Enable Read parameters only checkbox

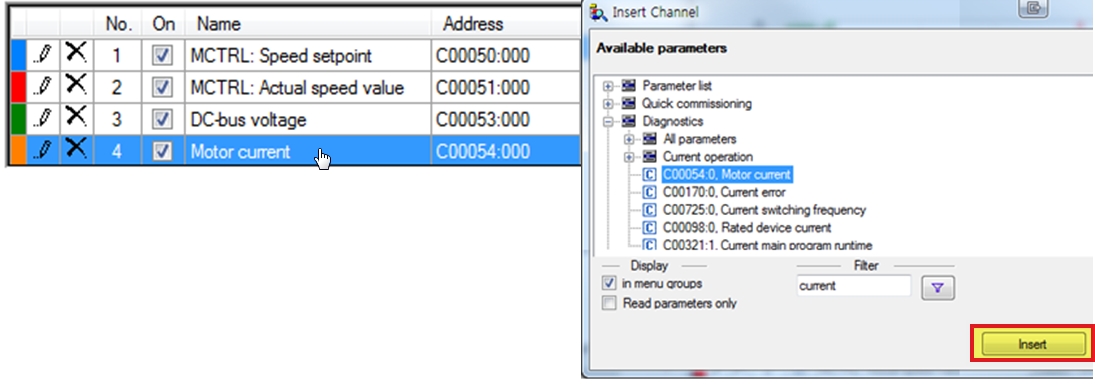(610, 303)
